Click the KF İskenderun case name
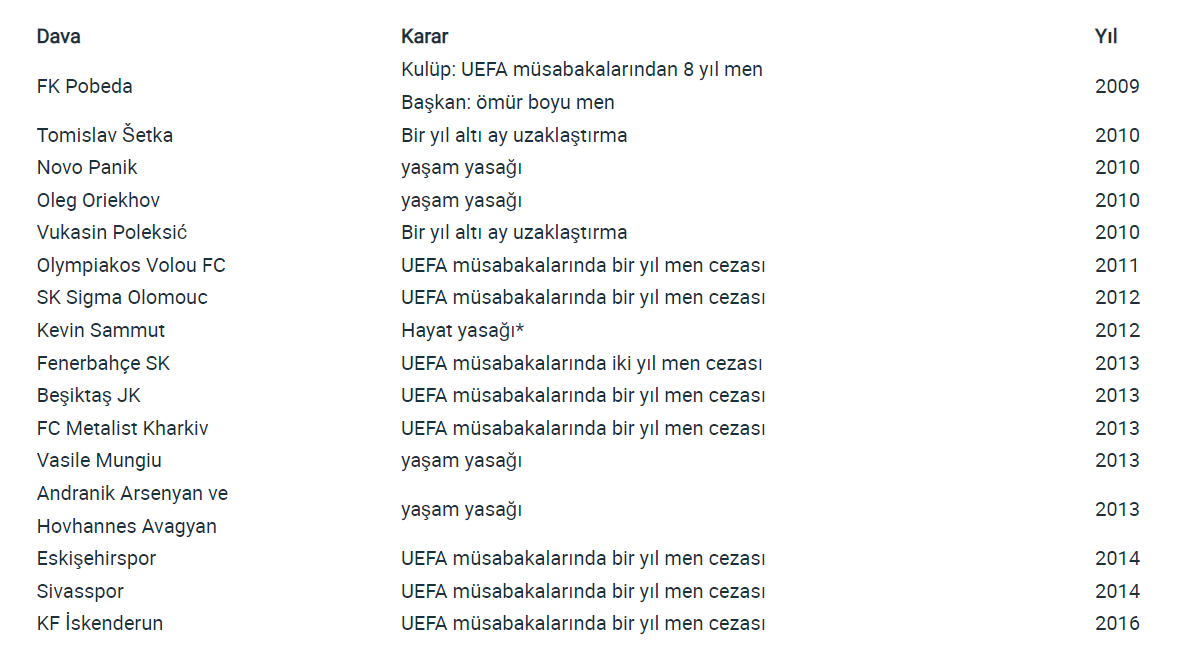1178x656 pixels. [100, 623]
